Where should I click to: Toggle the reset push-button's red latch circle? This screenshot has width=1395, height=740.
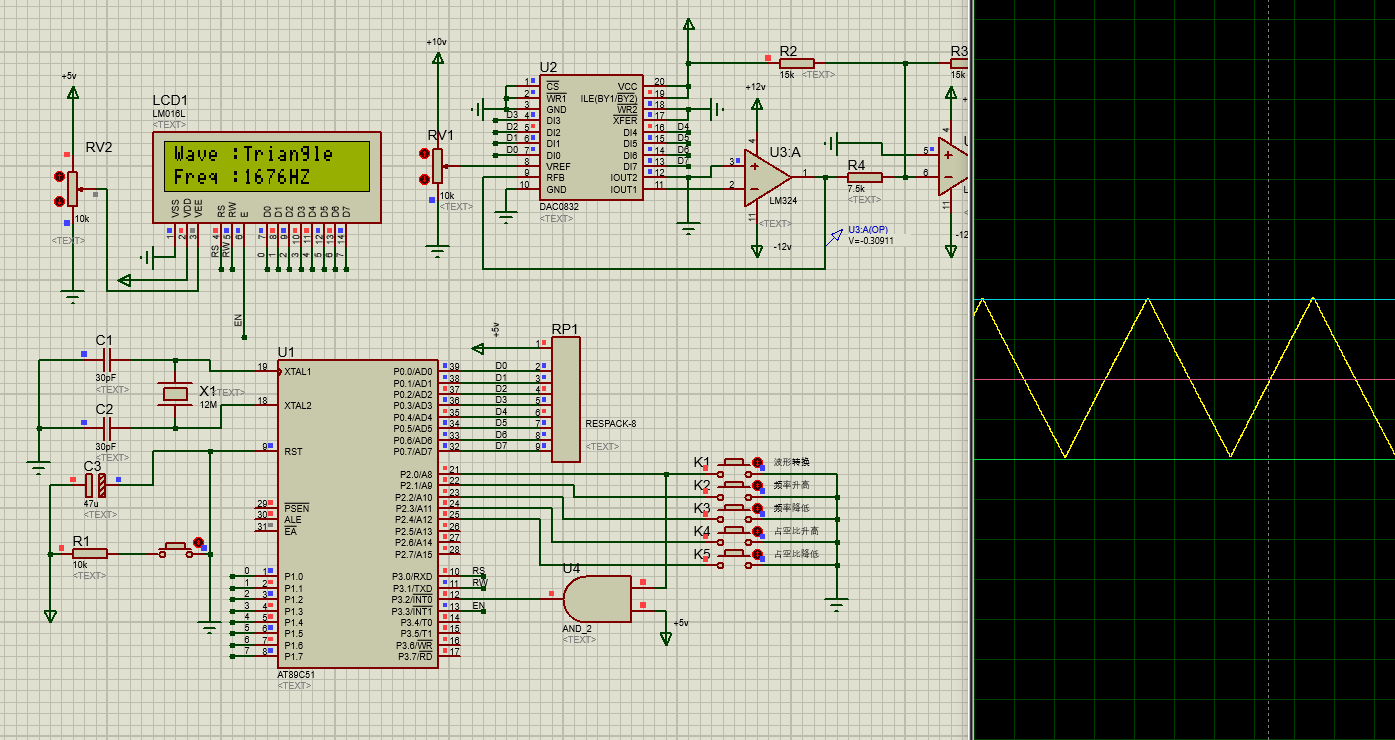198,542
